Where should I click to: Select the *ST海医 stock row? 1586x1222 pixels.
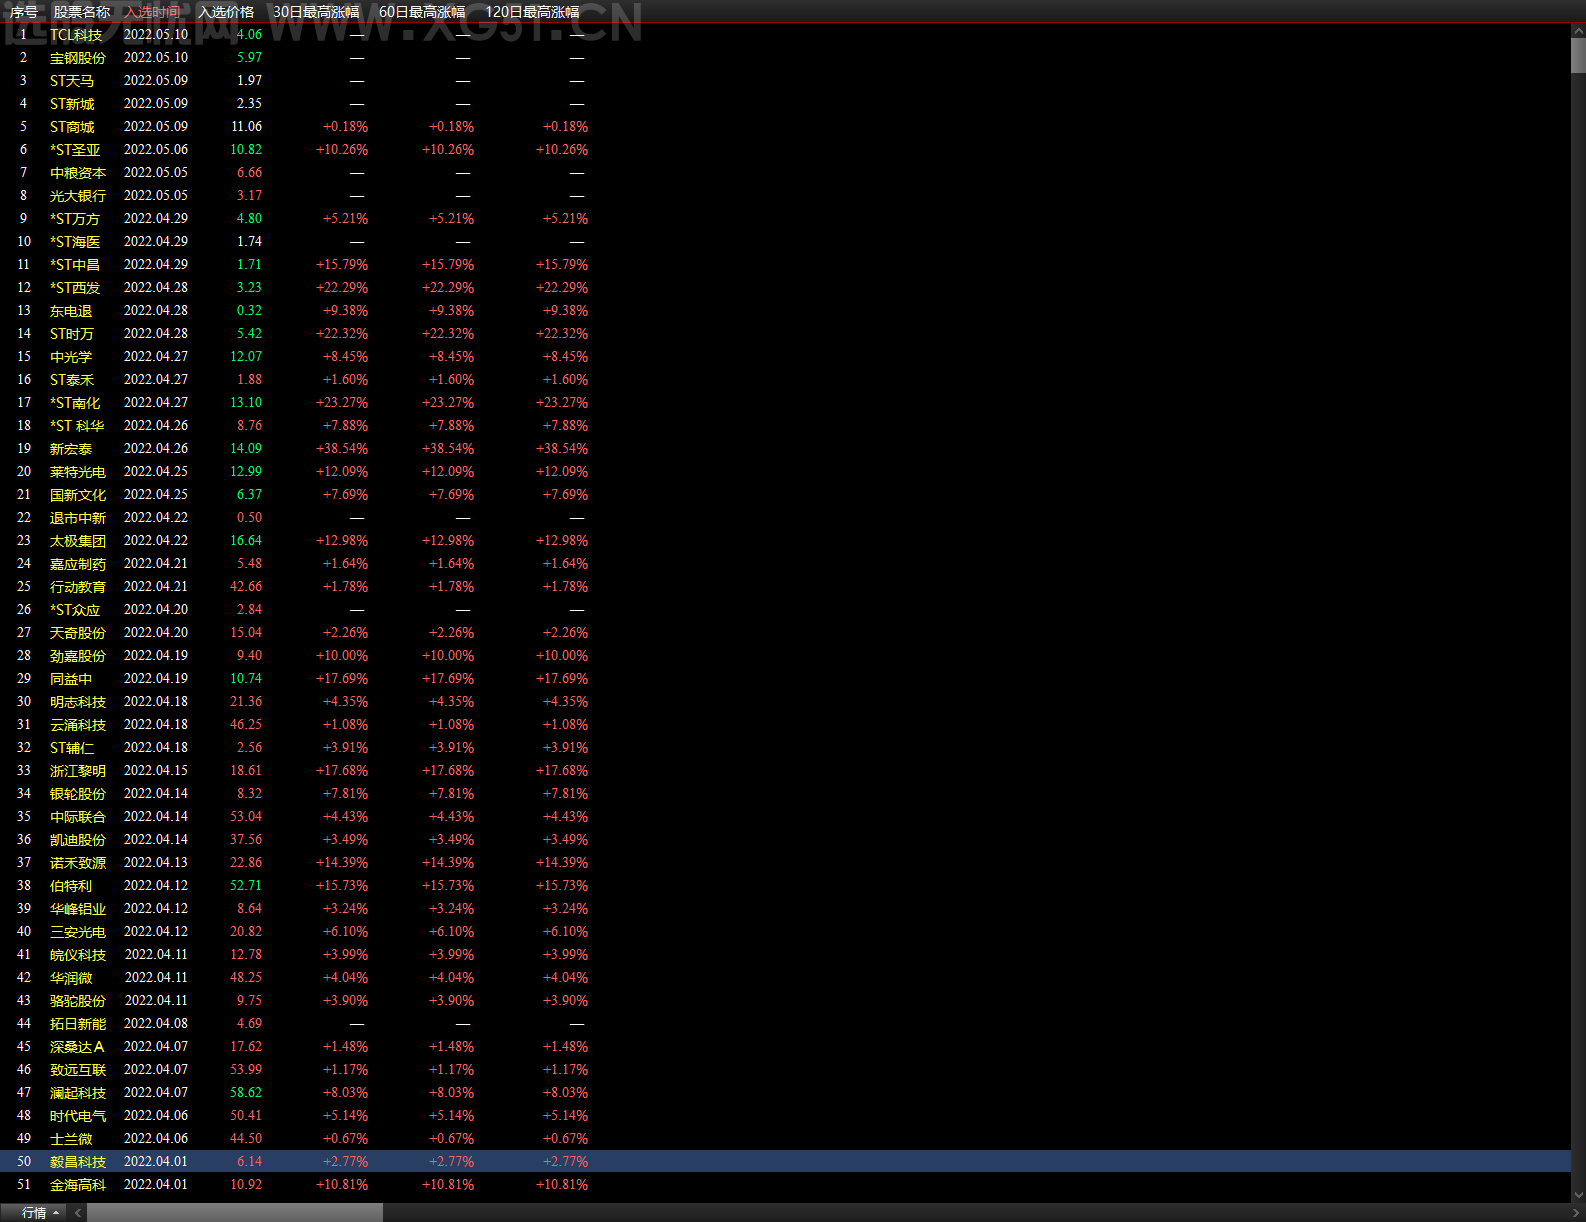785,241
